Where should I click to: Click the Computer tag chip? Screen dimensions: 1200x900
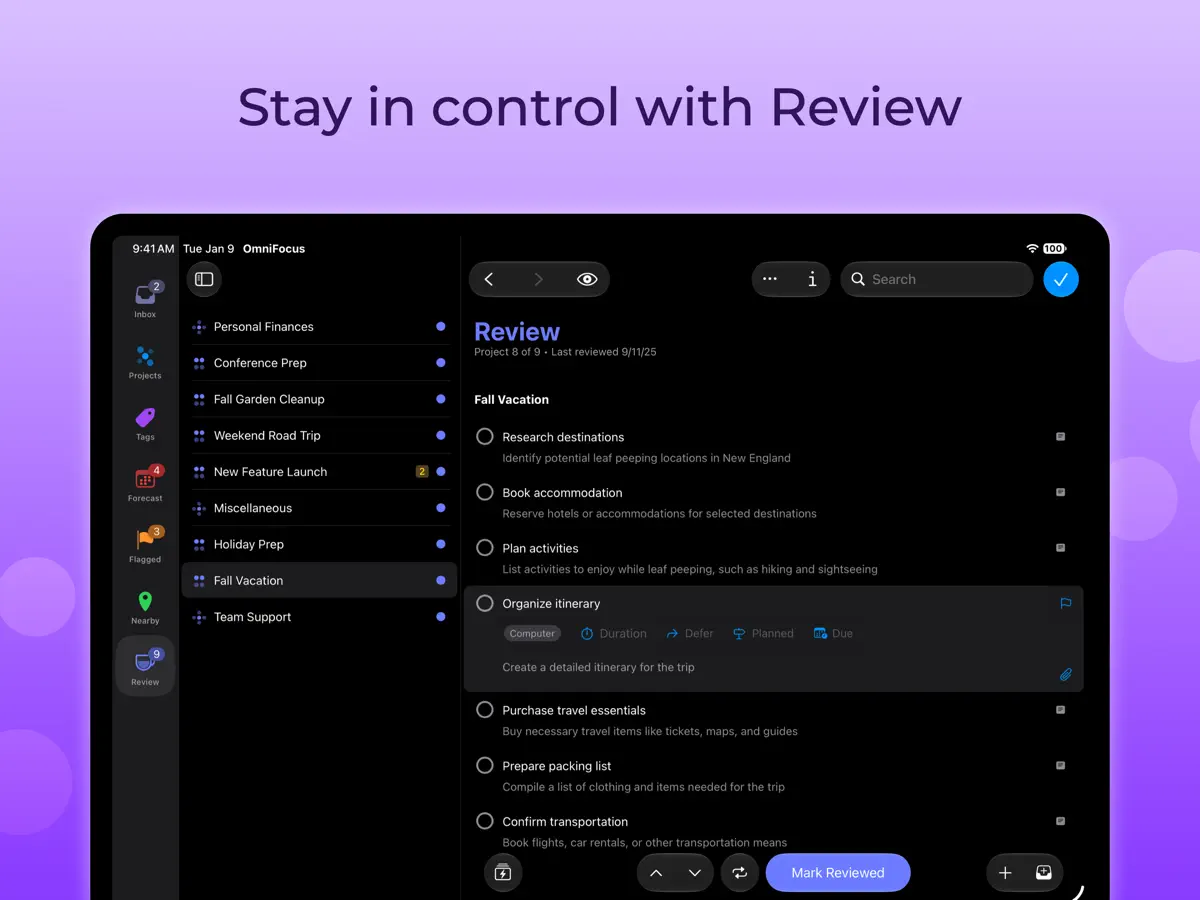point(532,633)
